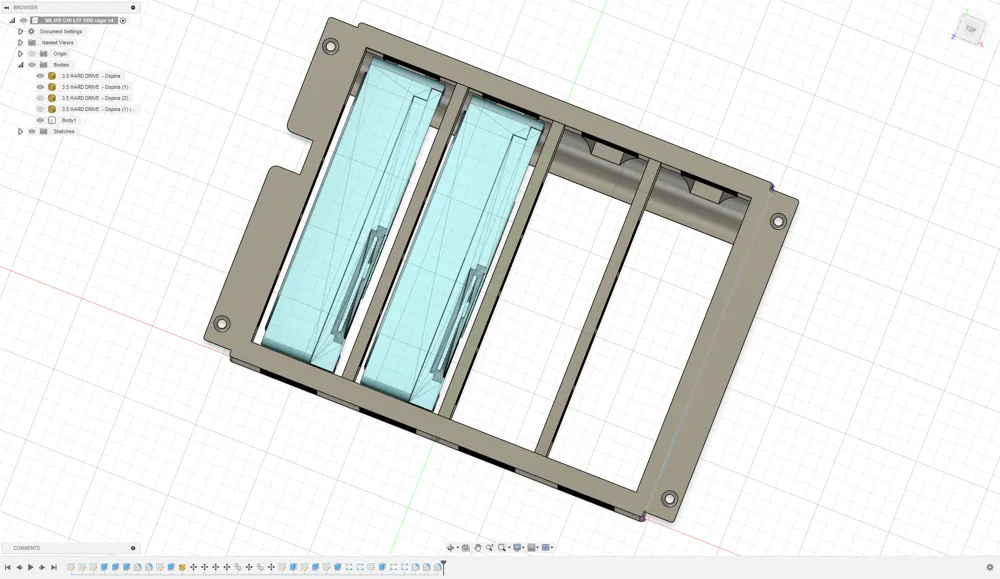Open Viewports dropdown arrow
This screenshot has height=579, width=1000.
click(552, 548)
